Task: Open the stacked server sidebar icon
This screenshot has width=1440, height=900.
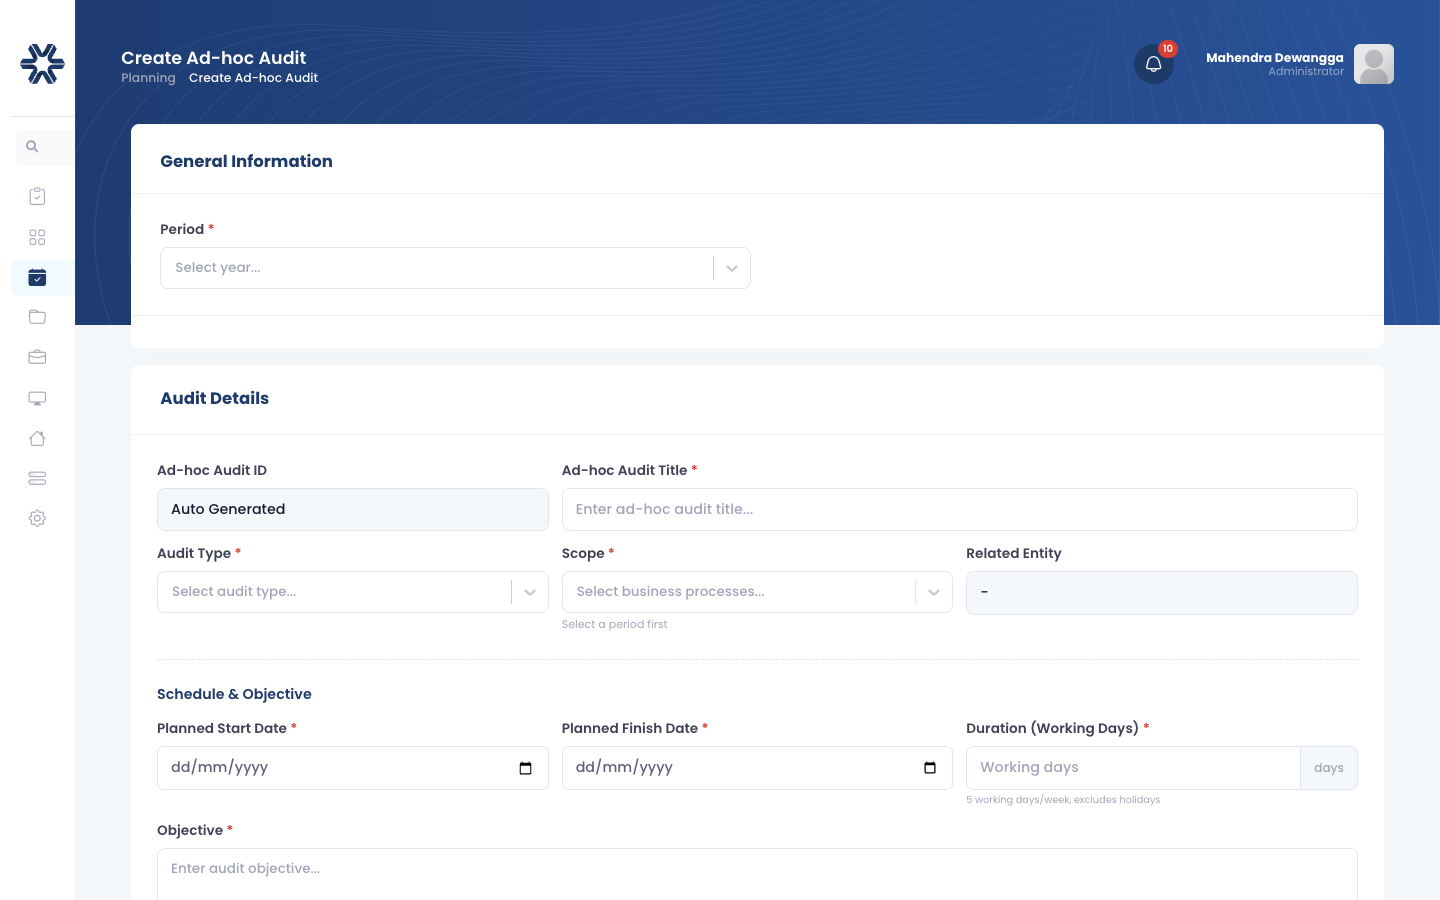Action: point(37,478)
